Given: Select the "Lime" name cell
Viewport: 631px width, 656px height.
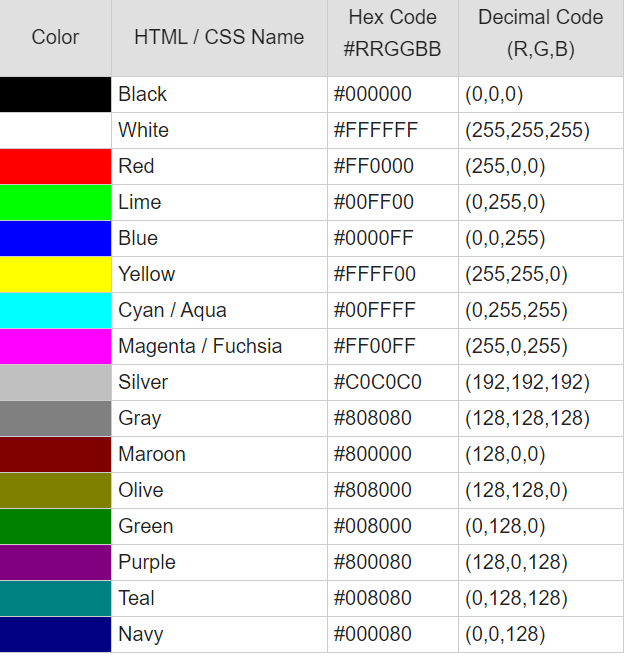Looking at the screenshot, I should pos(220,202).
